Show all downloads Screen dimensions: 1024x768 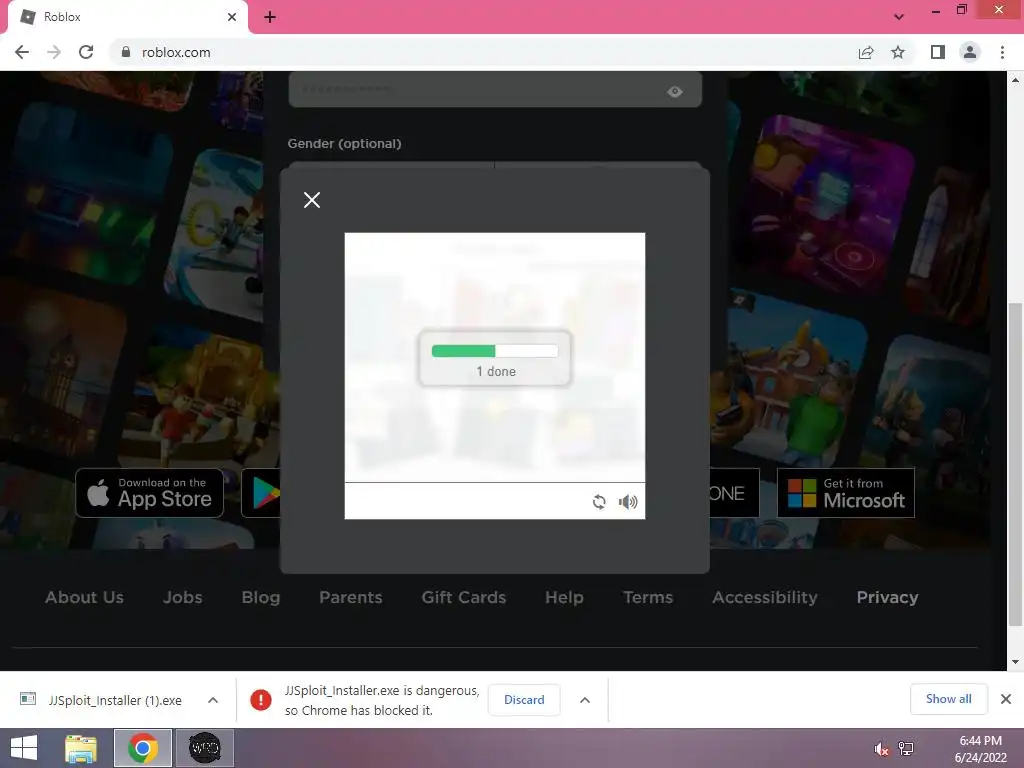(948, 699)
